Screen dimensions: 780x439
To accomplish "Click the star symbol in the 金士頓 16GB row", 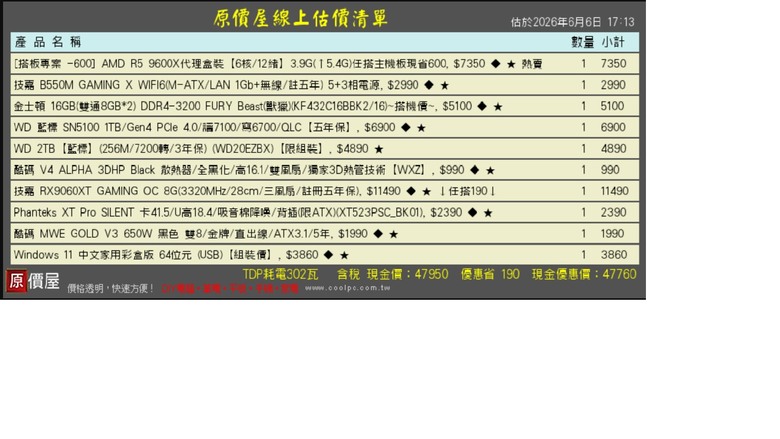I will coord(497,107).
